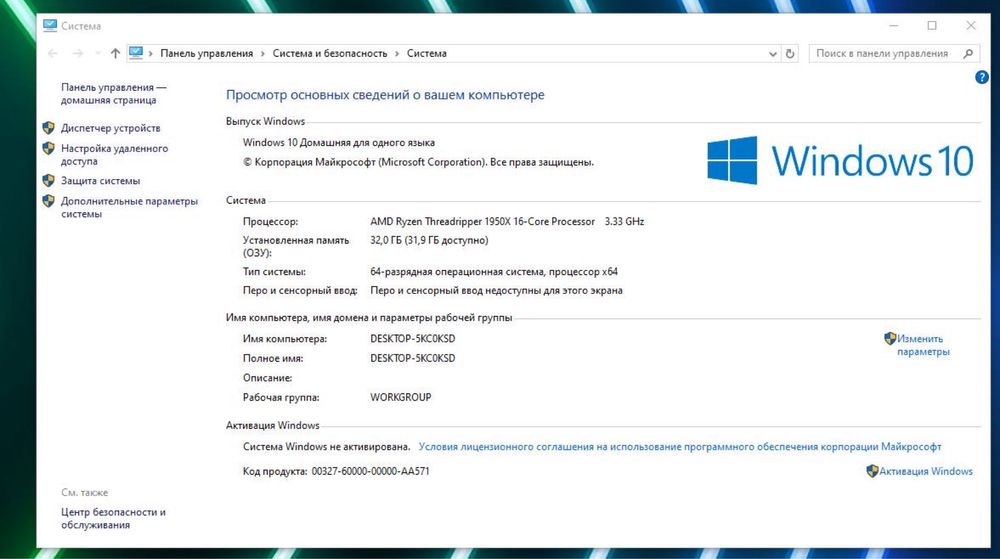
Task: Open Настройка удаленного доступа
Action: 114,155
